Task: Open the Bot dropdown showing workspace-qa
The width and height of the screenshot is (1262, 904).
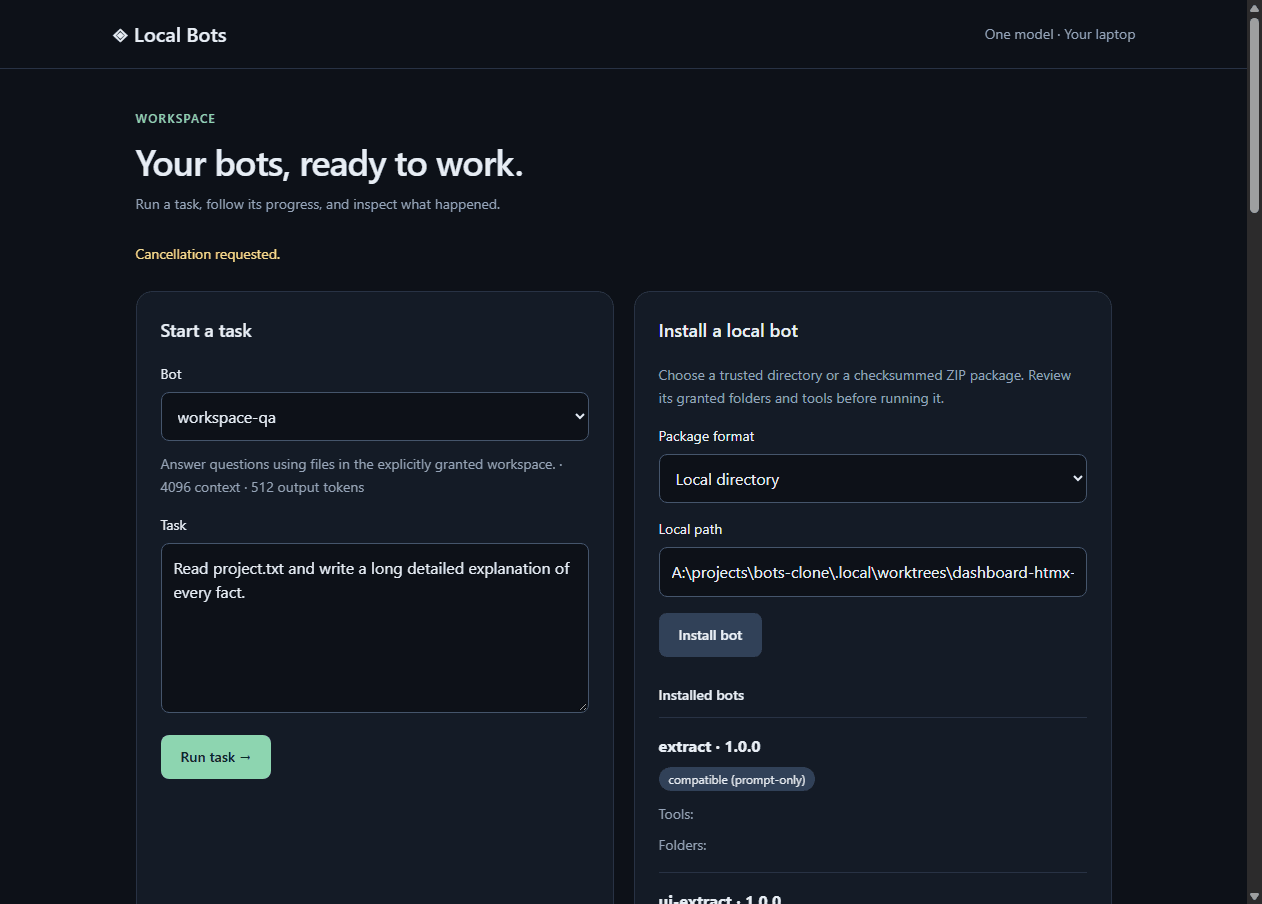Action: tap(374, 417)
